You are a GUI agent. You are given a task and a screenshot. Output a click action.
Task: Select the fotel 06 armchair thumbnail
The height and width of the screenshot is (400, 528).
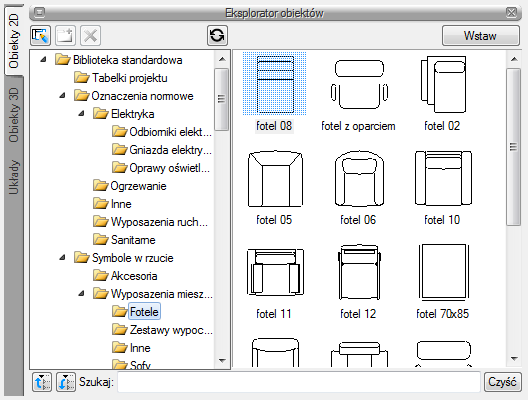(x=358, y=188)
